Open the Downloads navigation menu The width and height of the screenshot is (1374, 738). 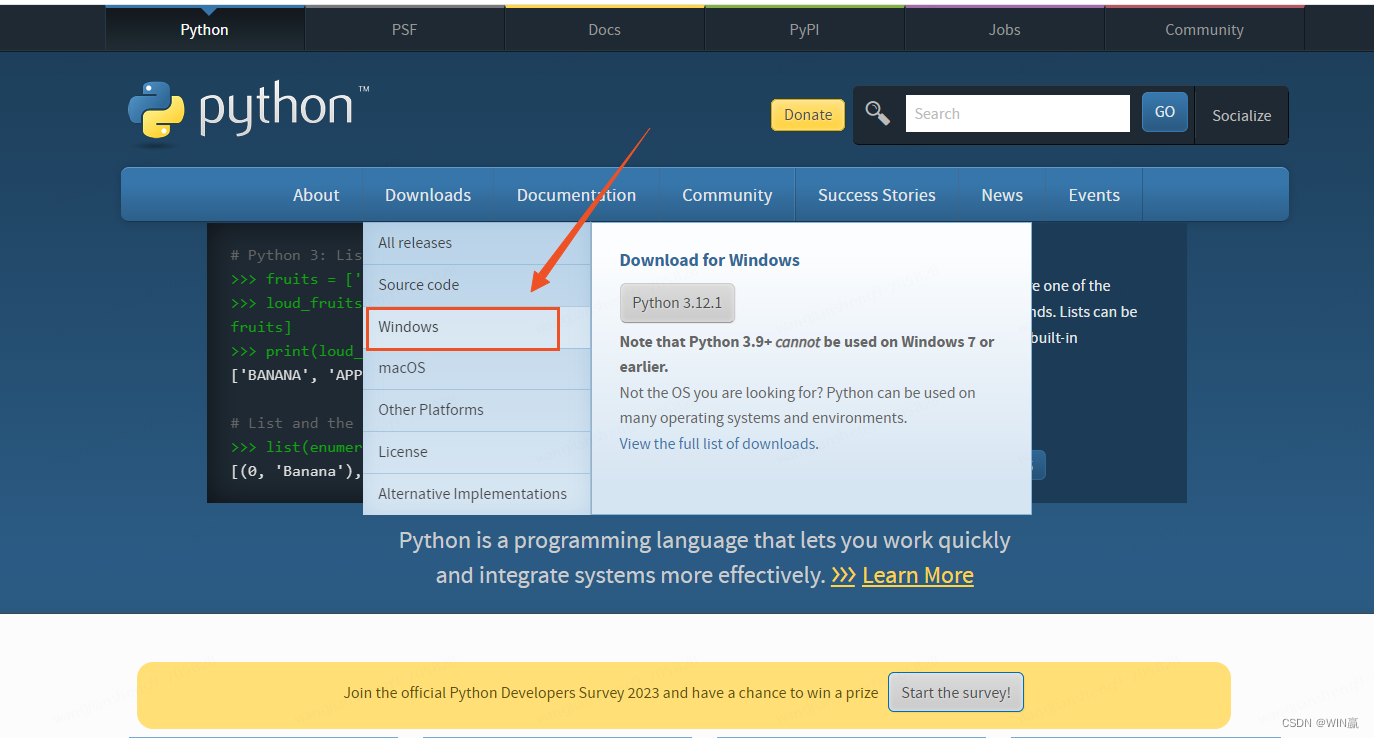(x=428, y=195)
